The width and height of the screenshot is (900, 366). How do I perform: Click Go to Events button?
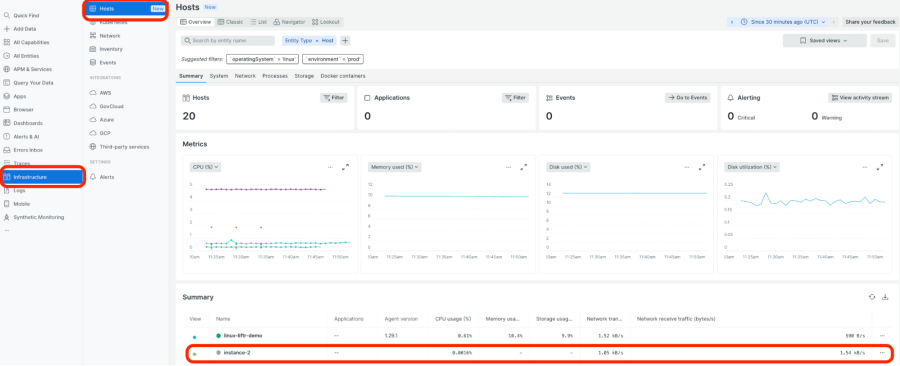click(x=688, y=98)
